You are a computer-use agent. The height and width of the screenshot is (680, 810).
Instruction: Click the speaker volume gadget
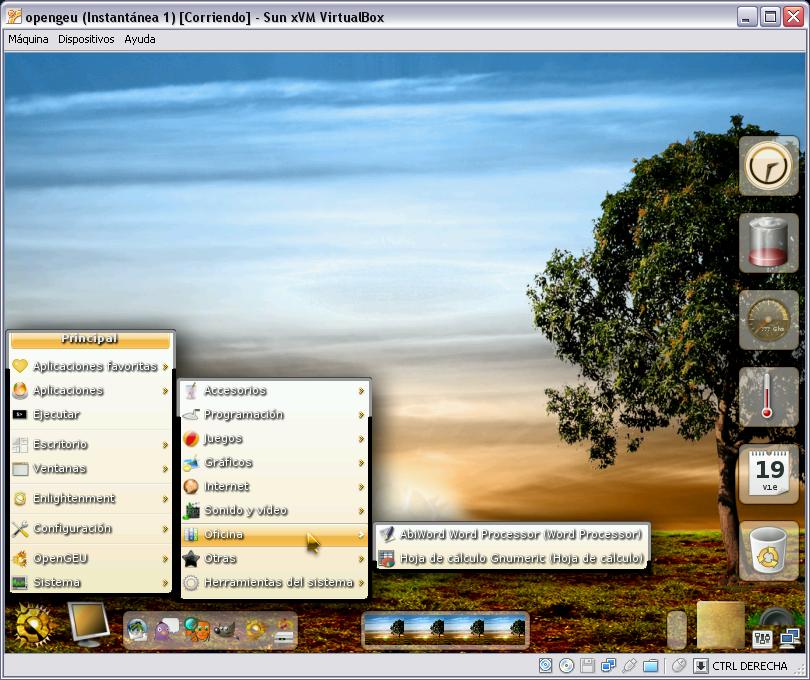click(x=776, y=617)
